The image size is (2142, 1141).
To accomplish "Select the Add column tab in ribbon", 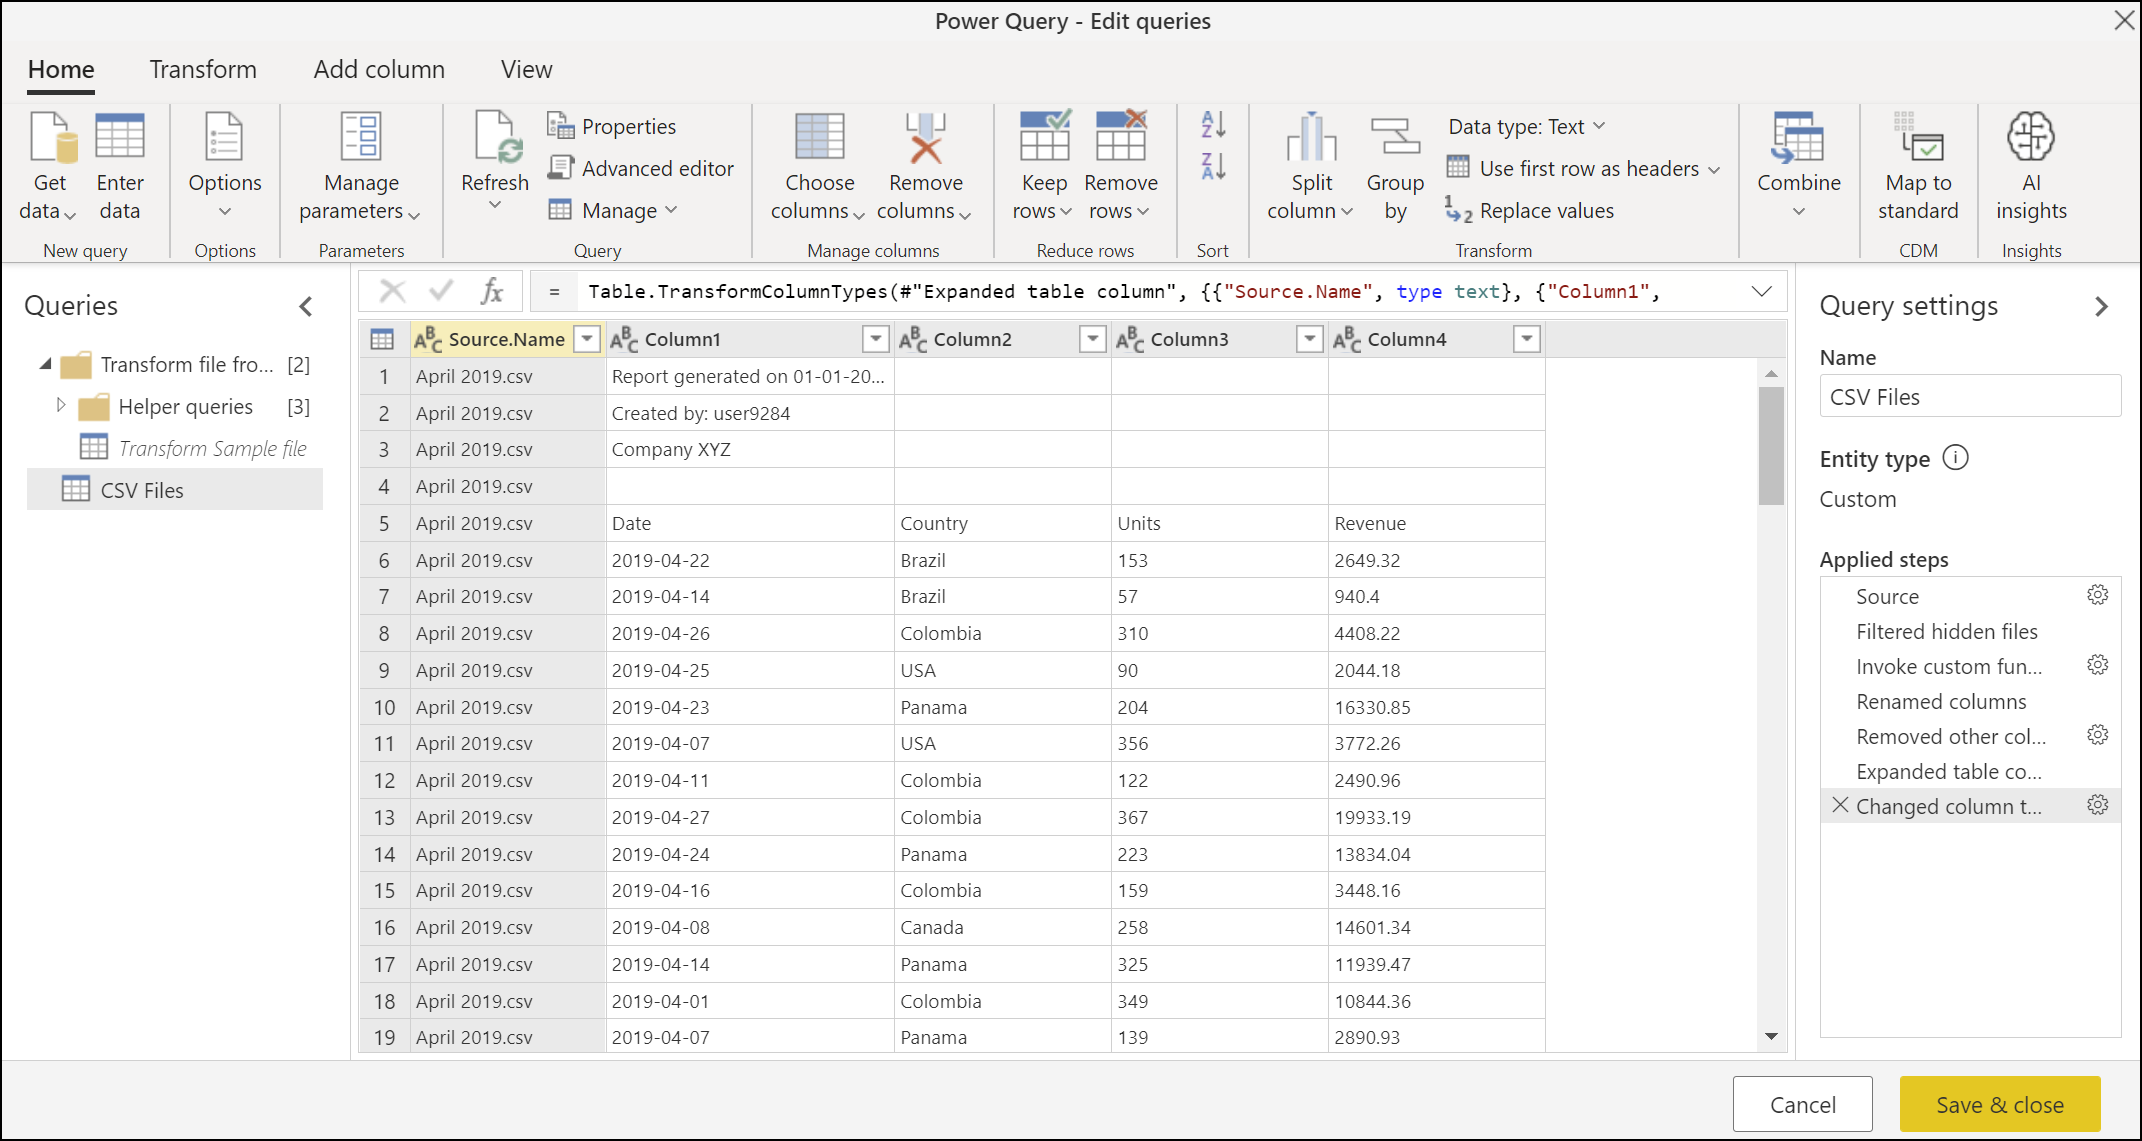I will click(378, 67).
